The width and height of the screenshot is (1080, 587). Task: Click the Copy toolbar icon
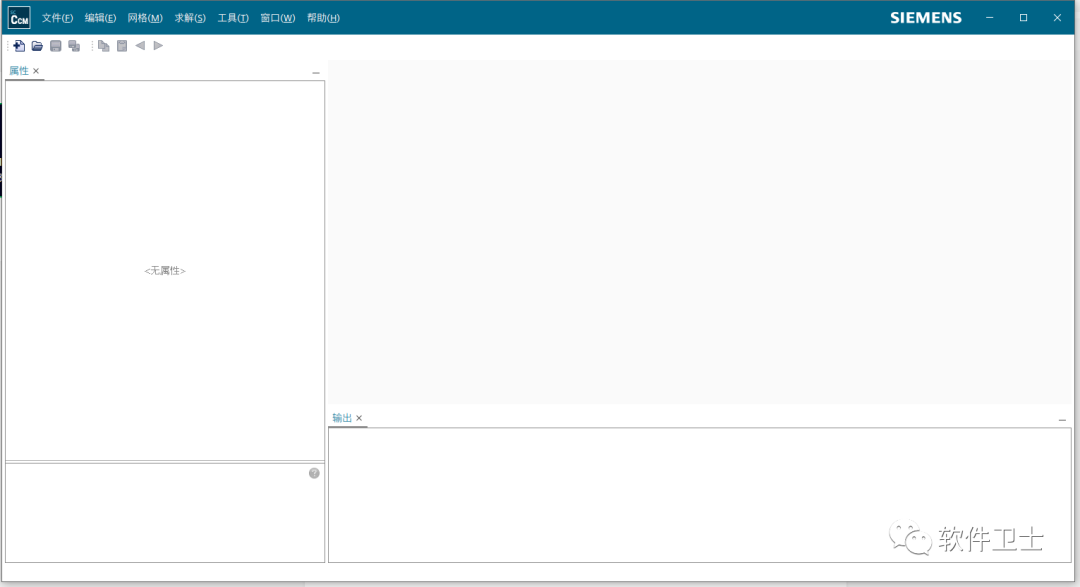103,46
